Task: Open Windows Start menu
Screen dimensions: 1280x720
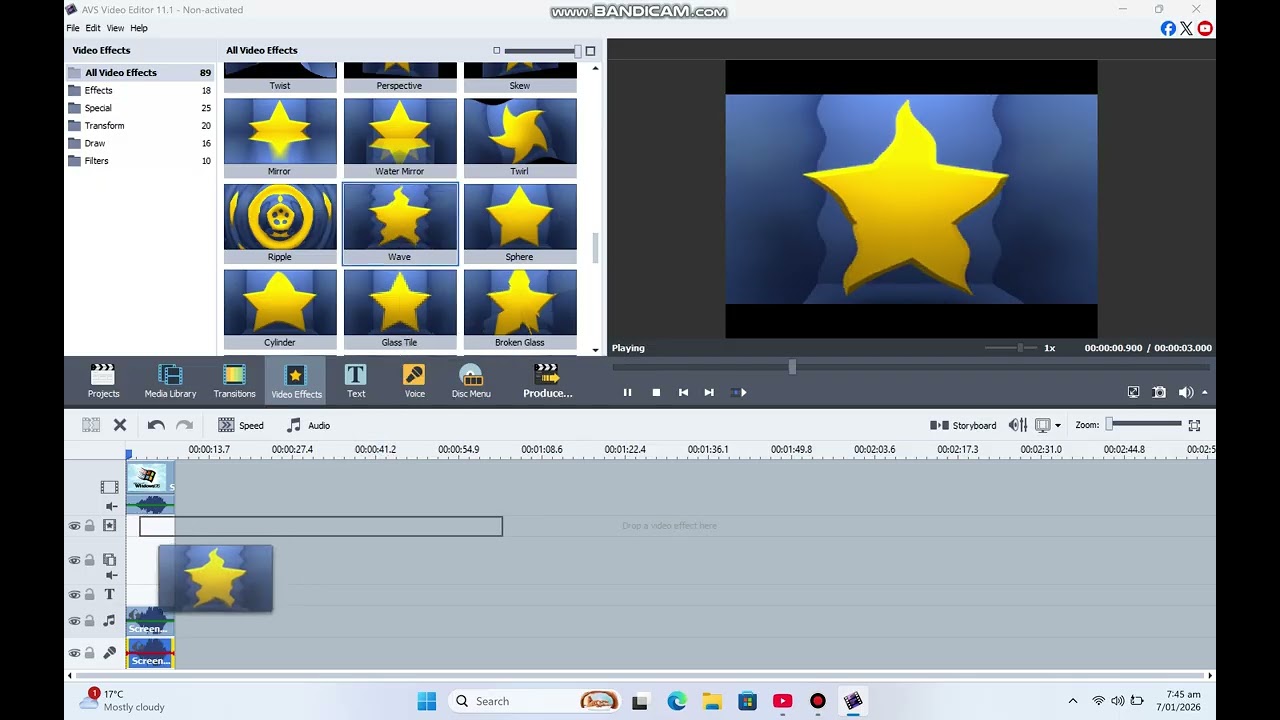Action: [x=427, y=701]
